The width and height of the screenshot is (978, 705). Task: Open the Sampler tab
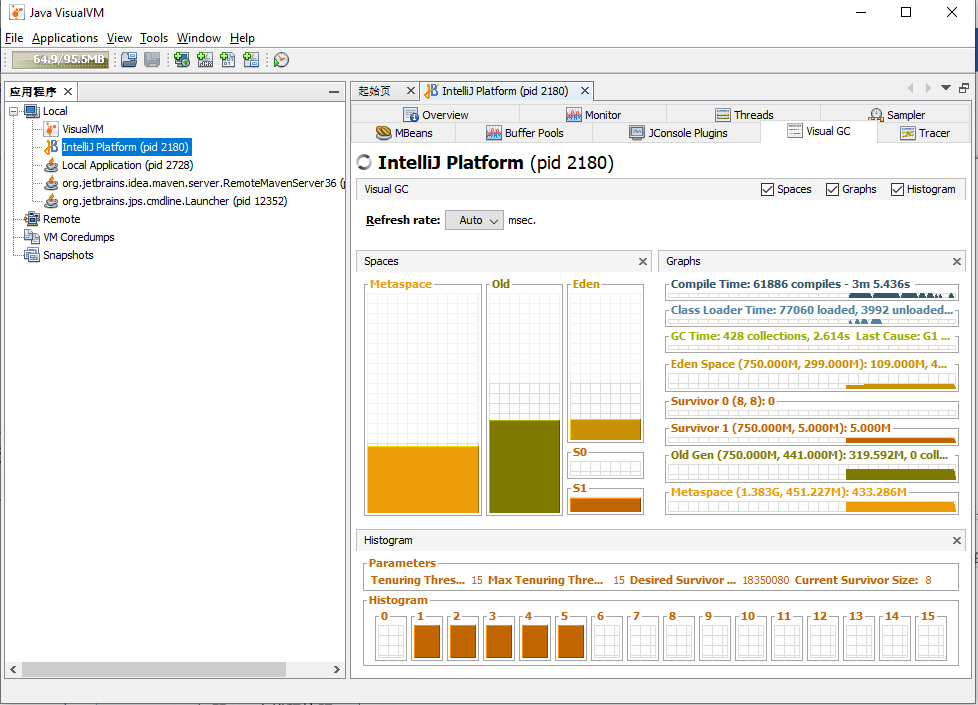(x=896, y=115)
